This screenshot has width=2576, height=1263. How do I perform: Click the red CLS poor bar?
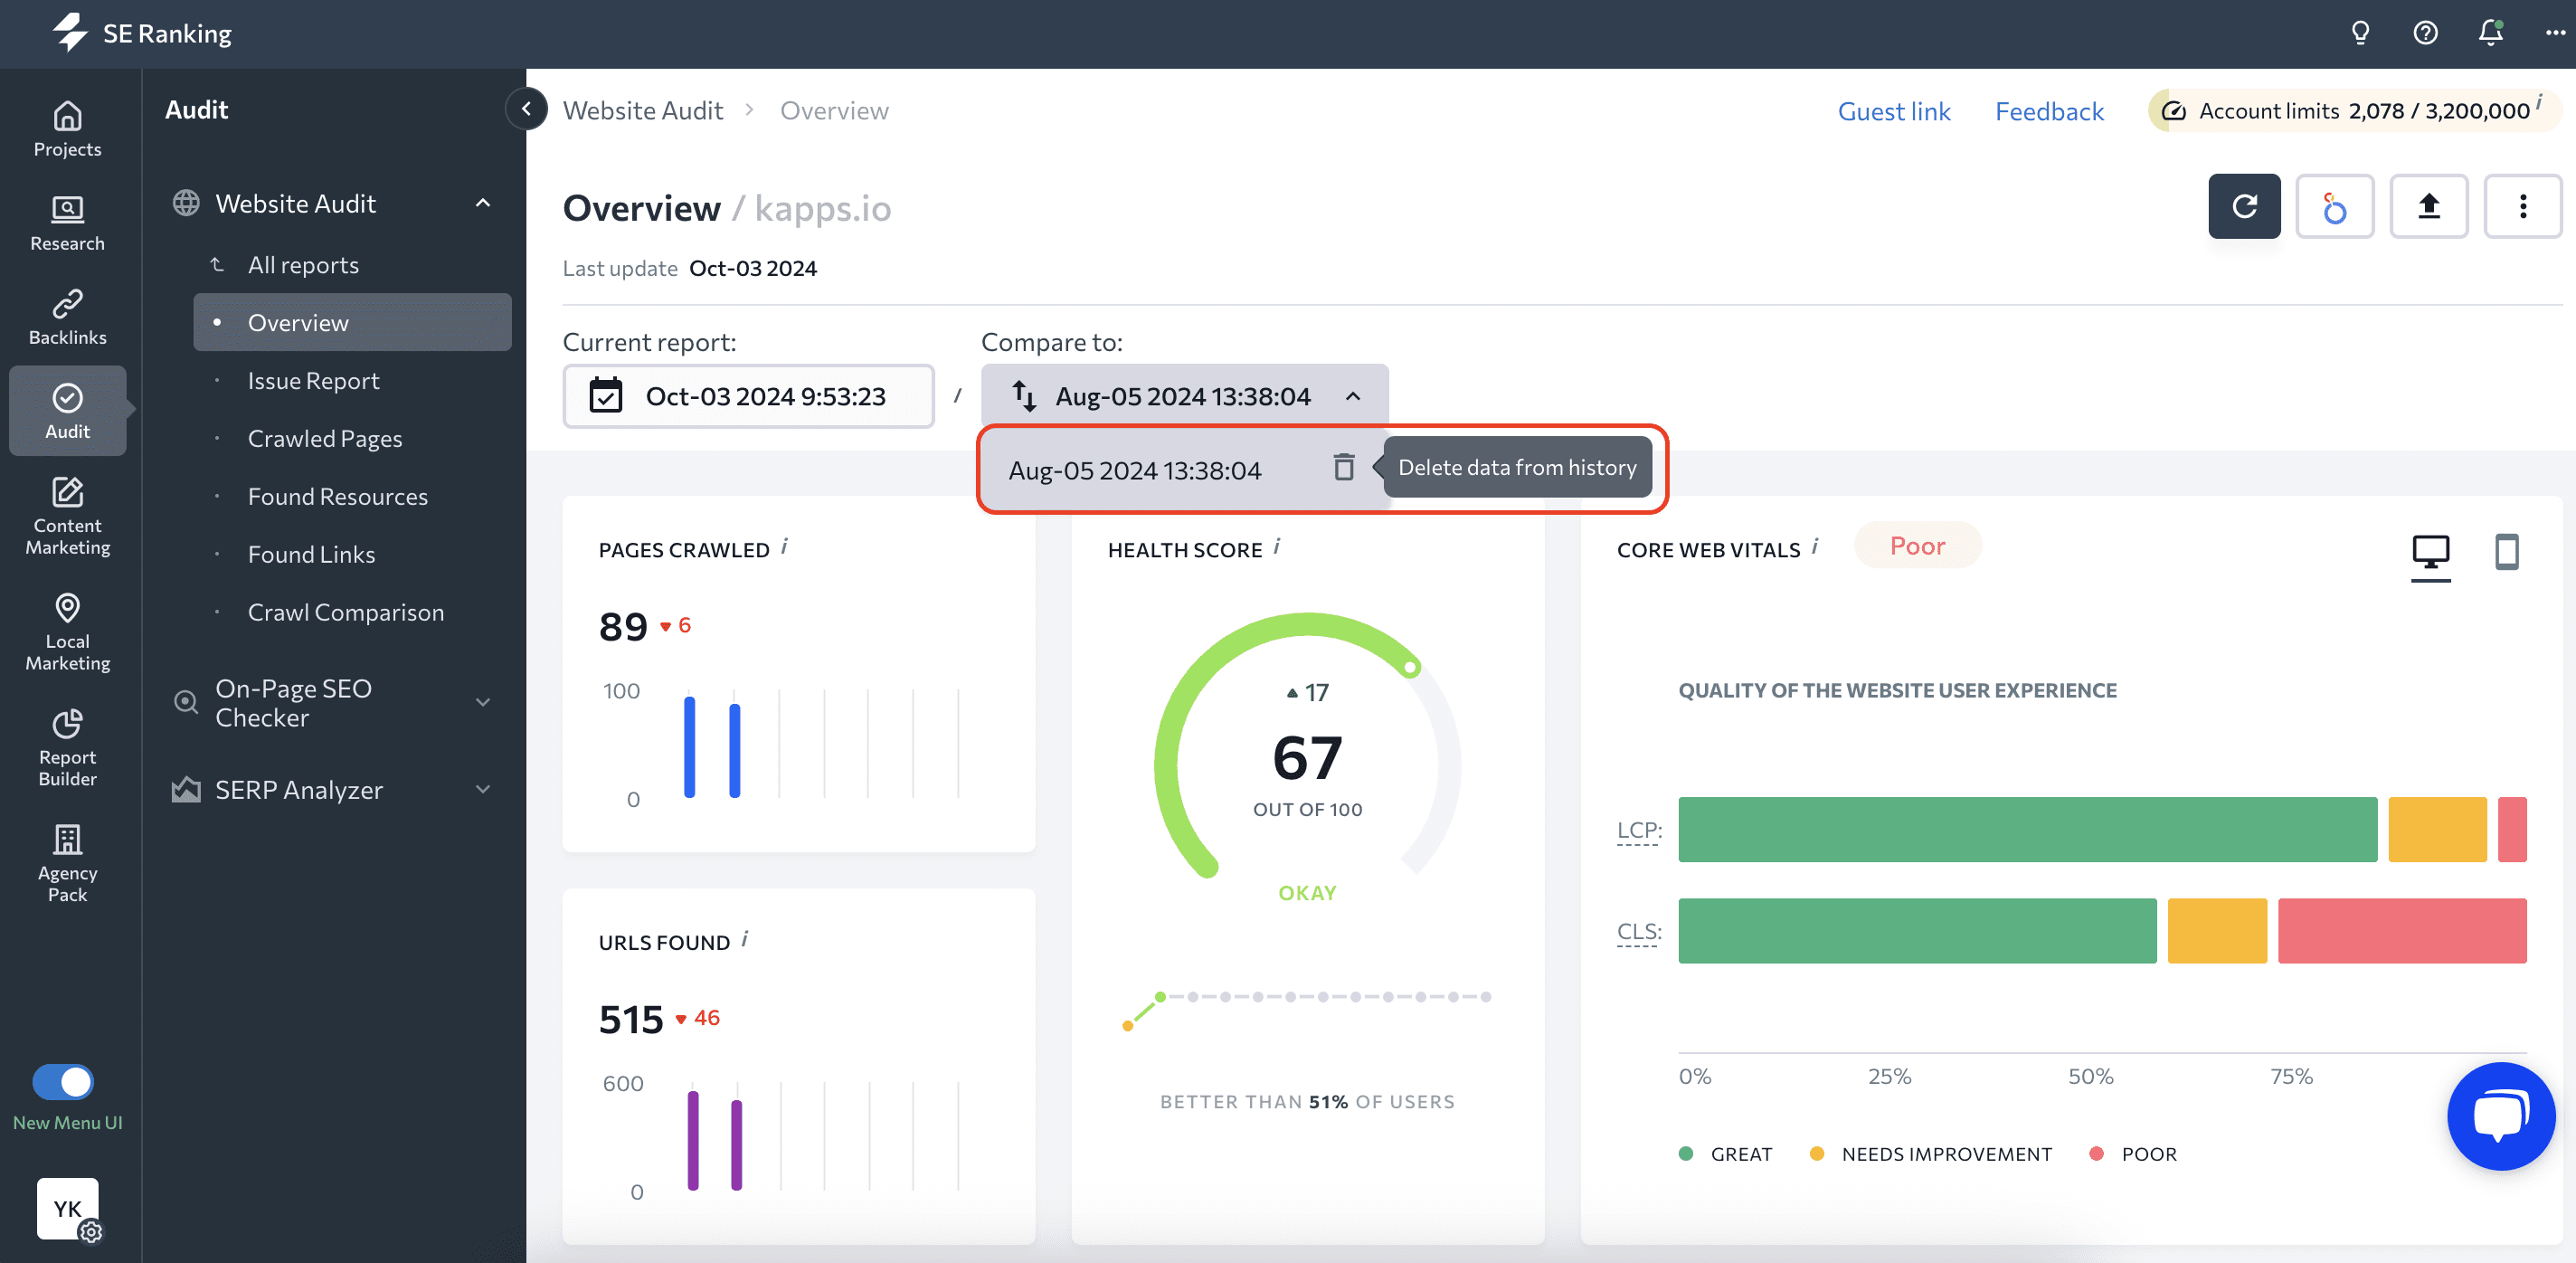pyautogui.click(x=2402, y=930)
